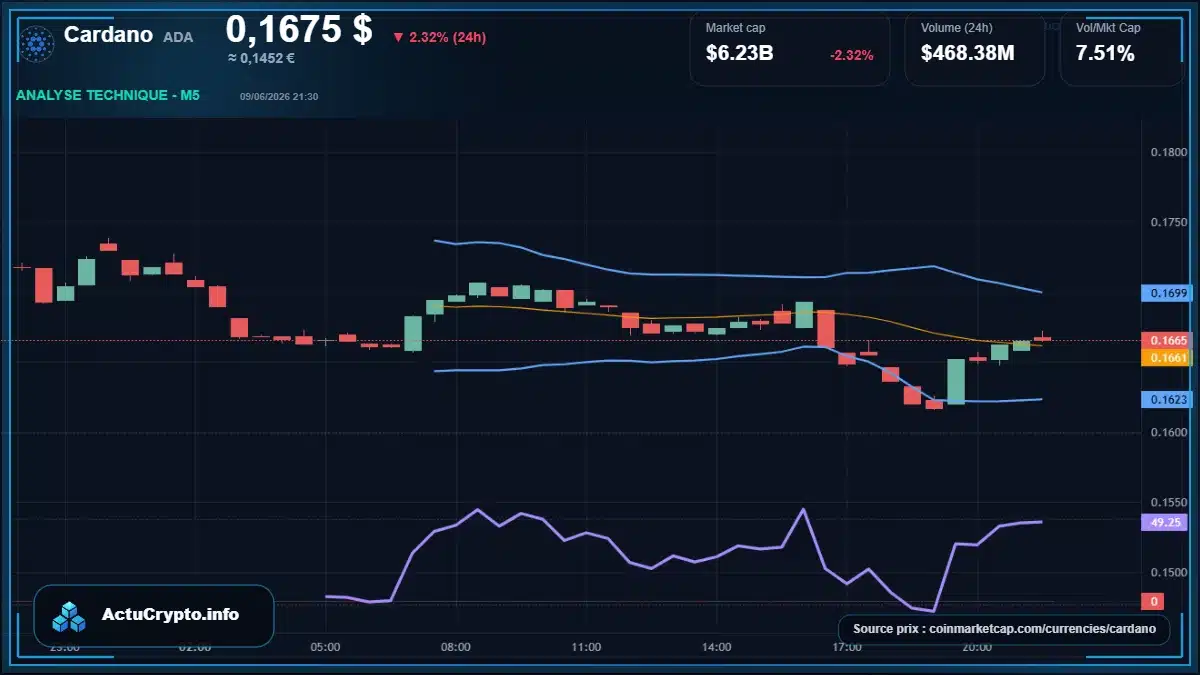Click the 08:00 time axis label
Screen dimensions: 1200x675
[455, 647]
